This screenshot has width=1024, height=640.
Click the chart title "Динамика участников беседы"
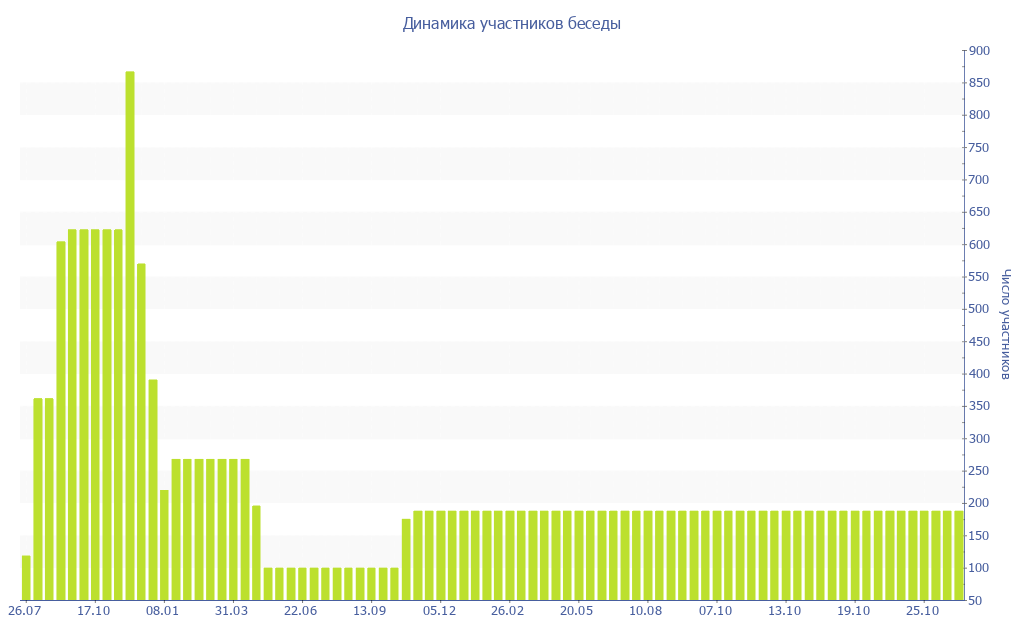point(511,24)
